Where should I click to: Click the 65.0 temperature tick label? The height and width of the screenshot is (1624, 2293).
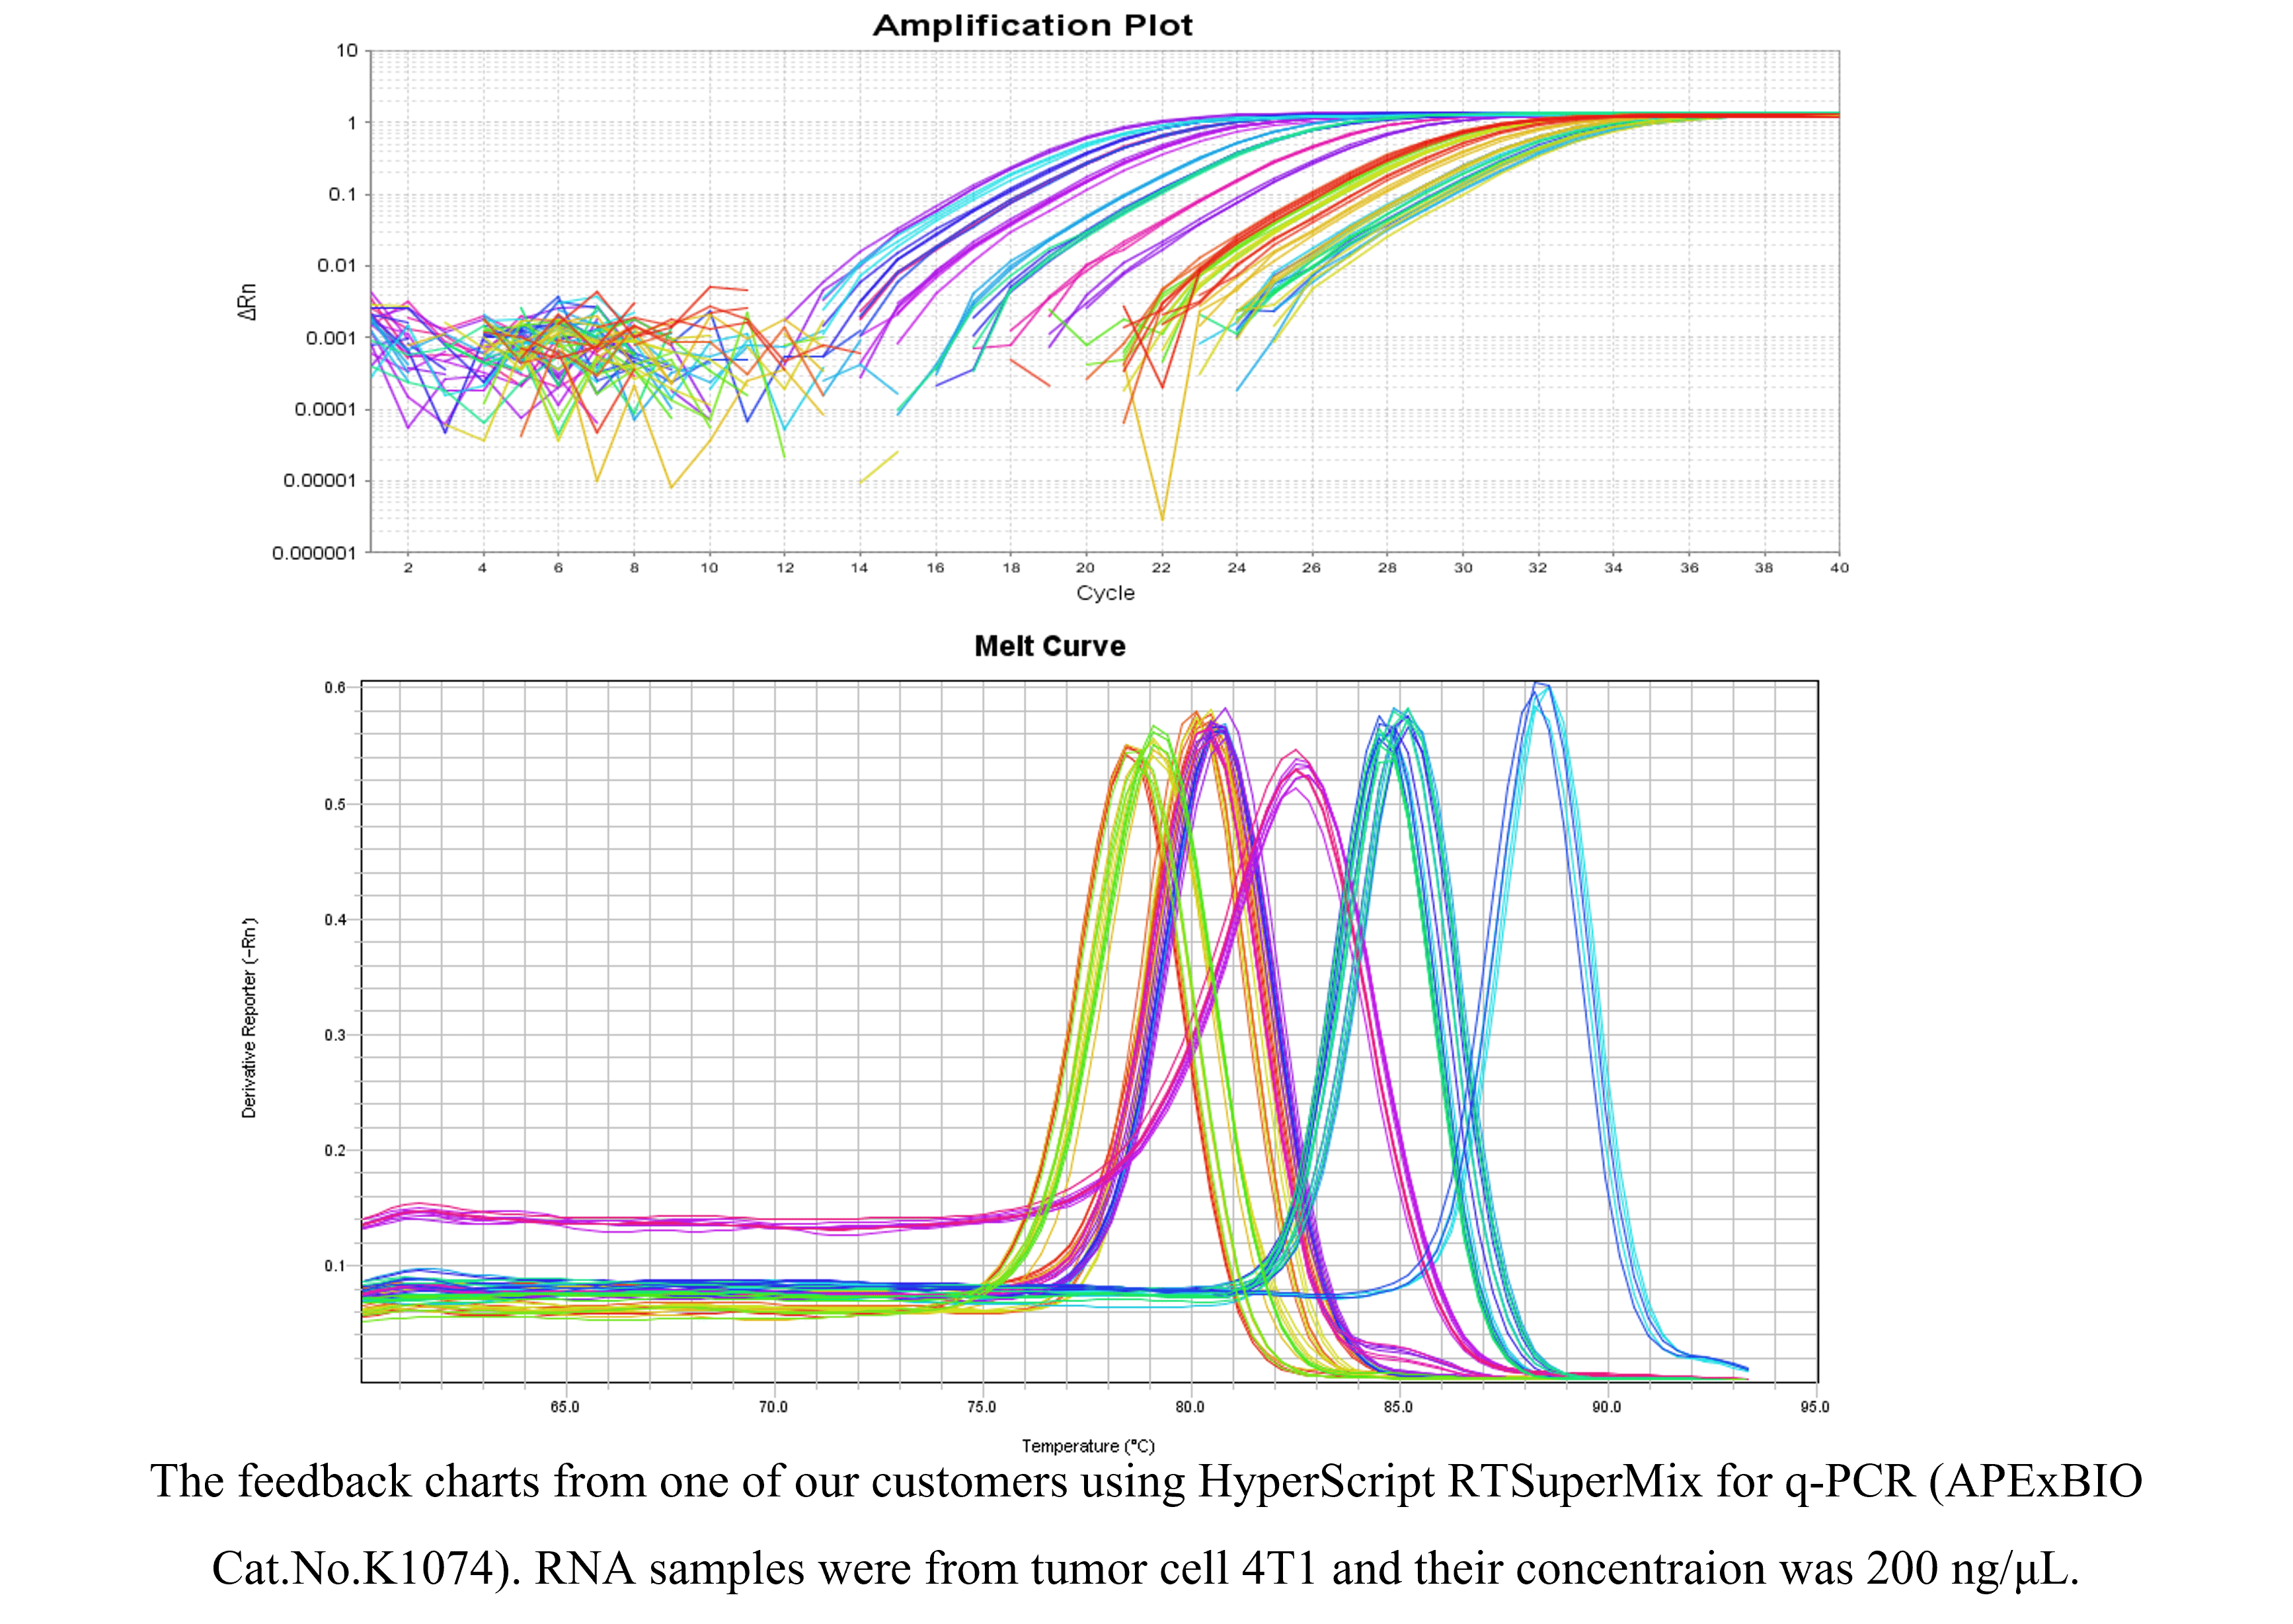pyautogui.click(x=564, y=1407)
